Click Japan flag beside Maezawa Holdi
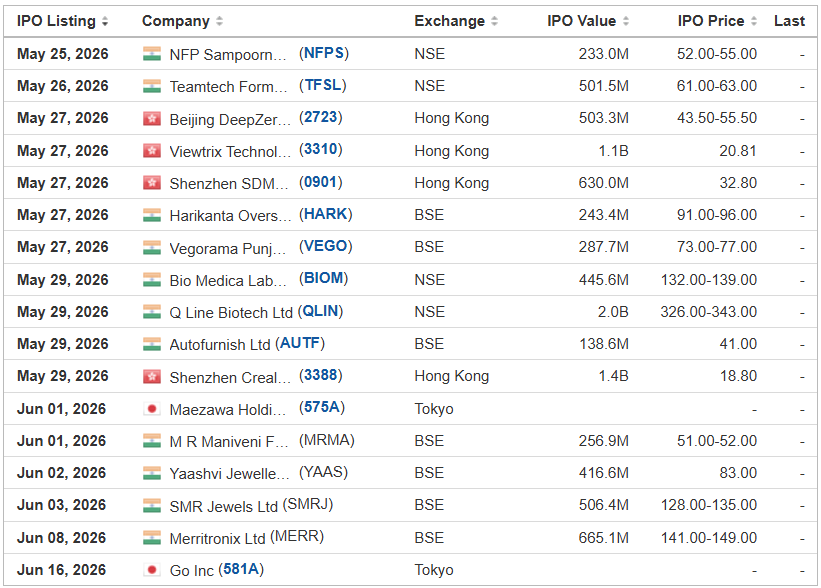Image resolution: width=821 pixels, height=588 pixels. tap(152, 409)
